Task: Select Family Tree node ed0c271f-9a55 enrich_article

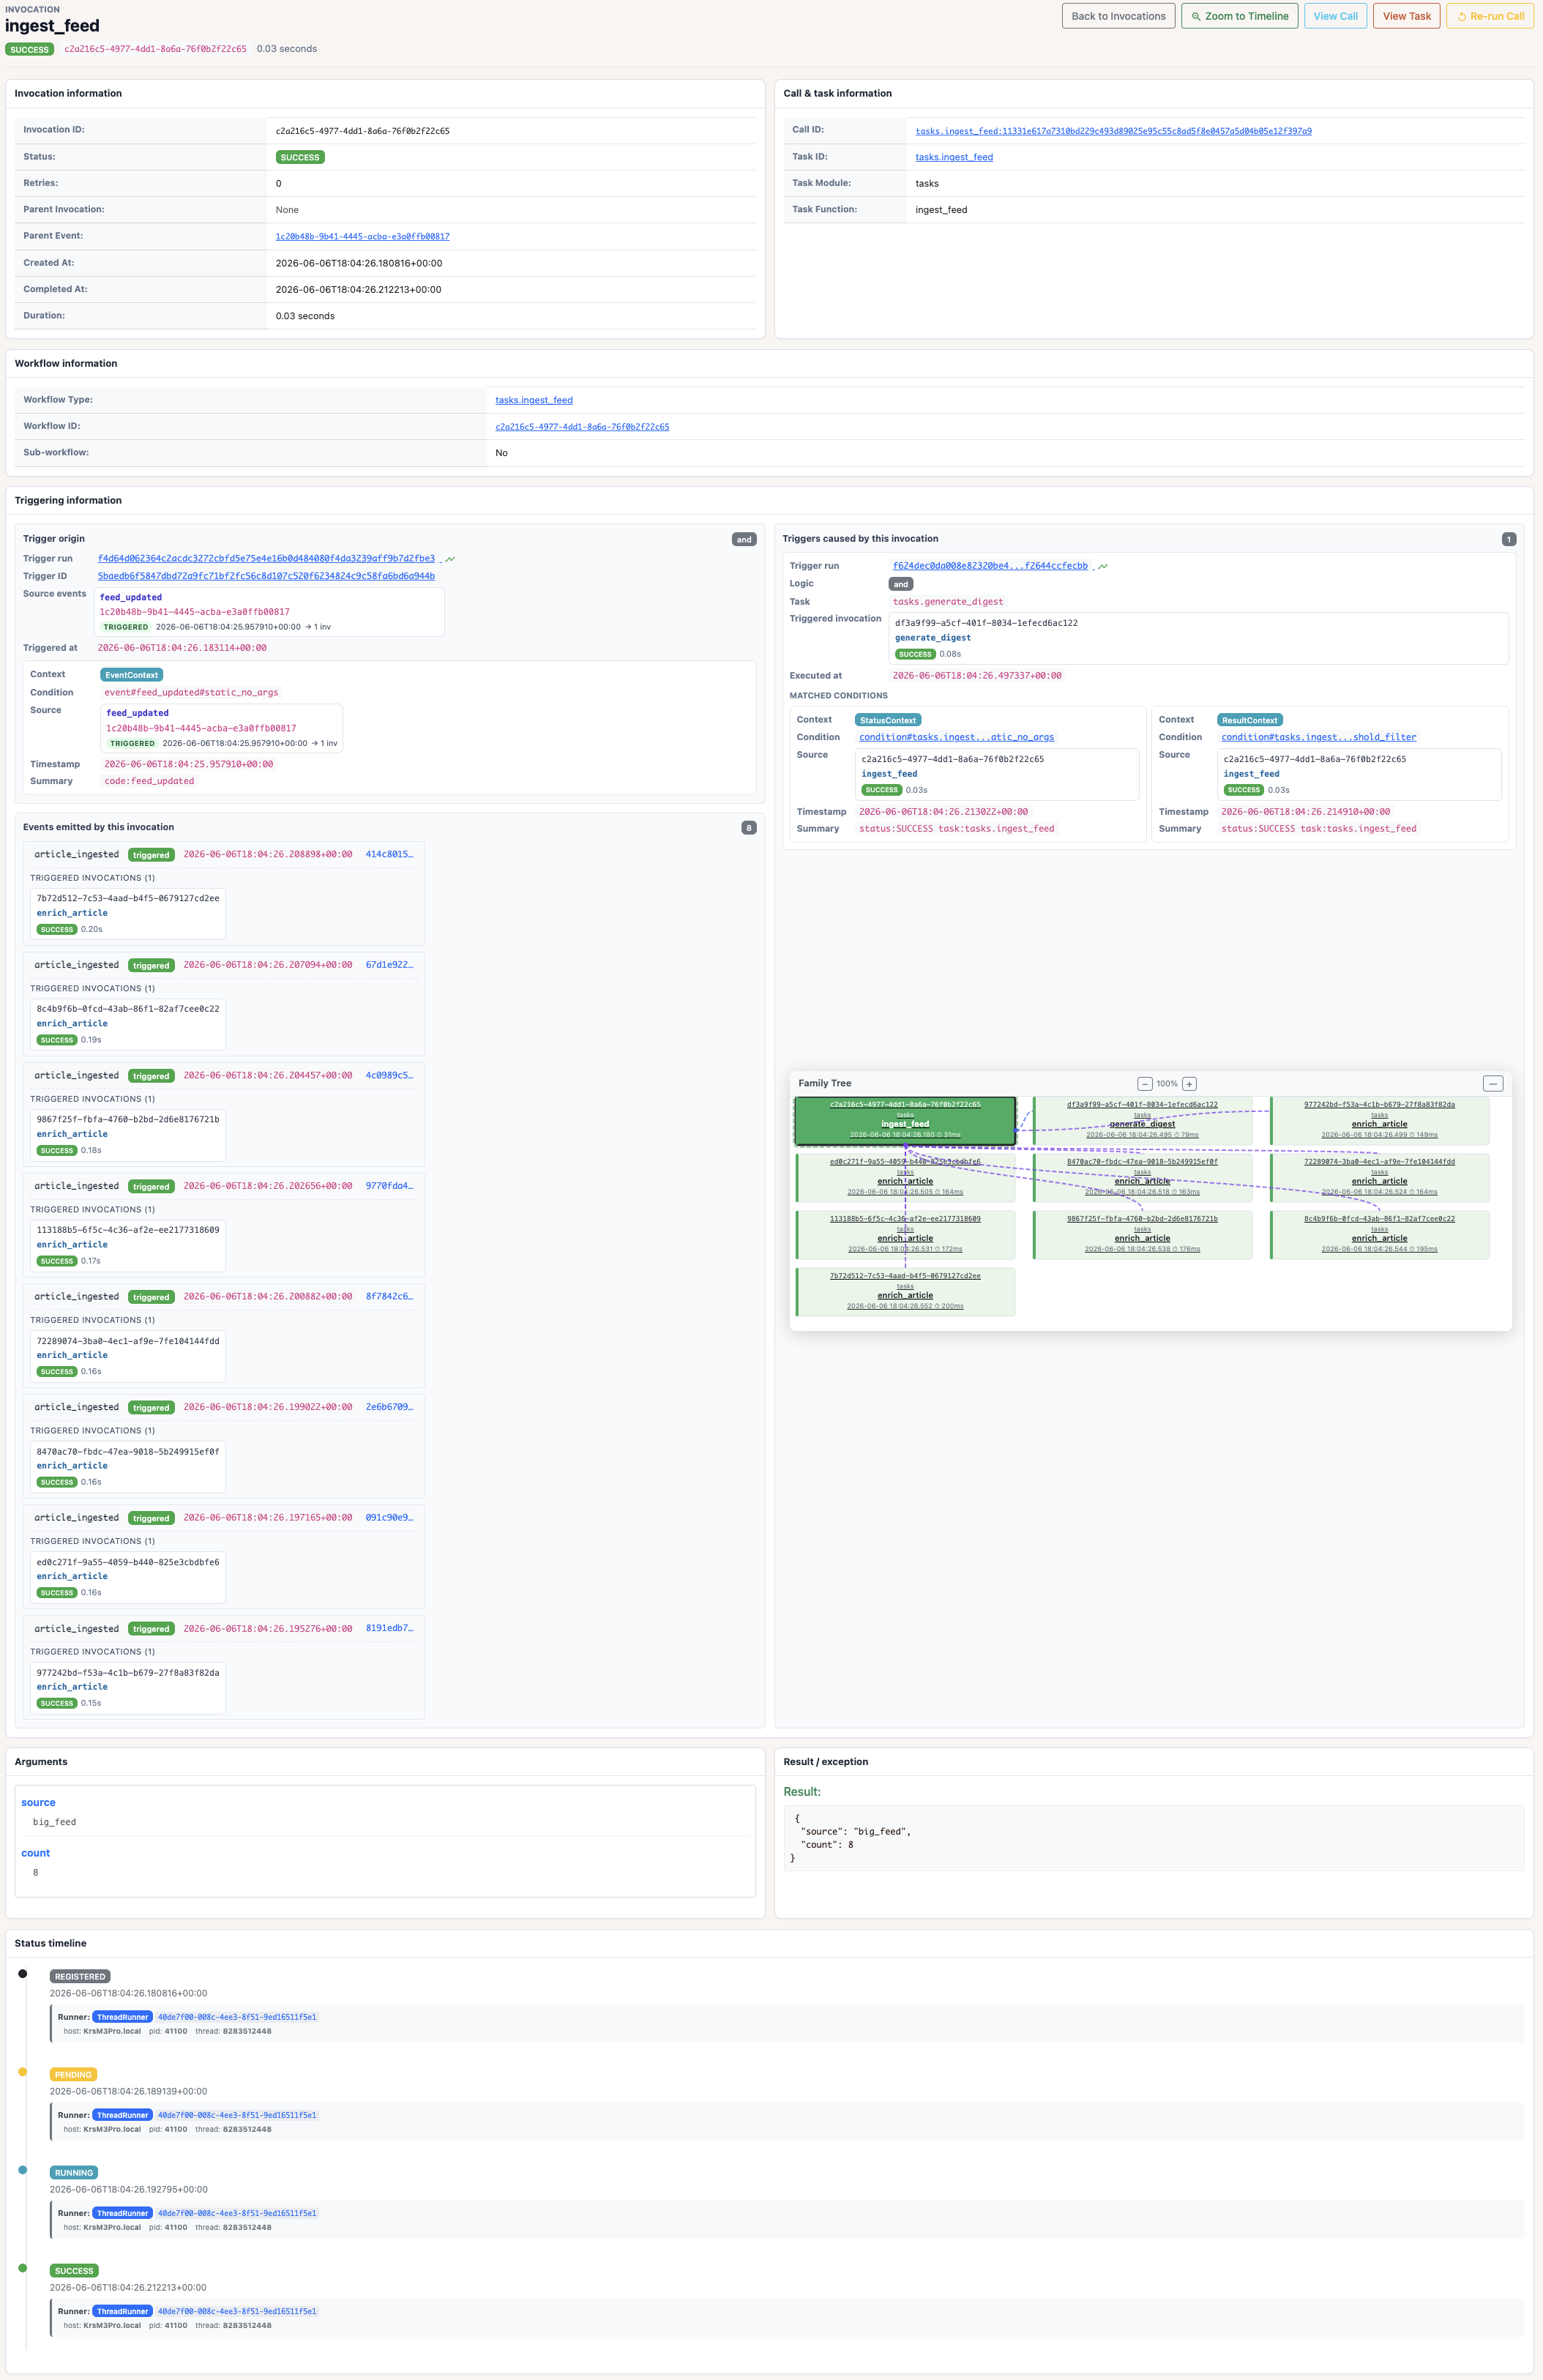Action: 905,1178
